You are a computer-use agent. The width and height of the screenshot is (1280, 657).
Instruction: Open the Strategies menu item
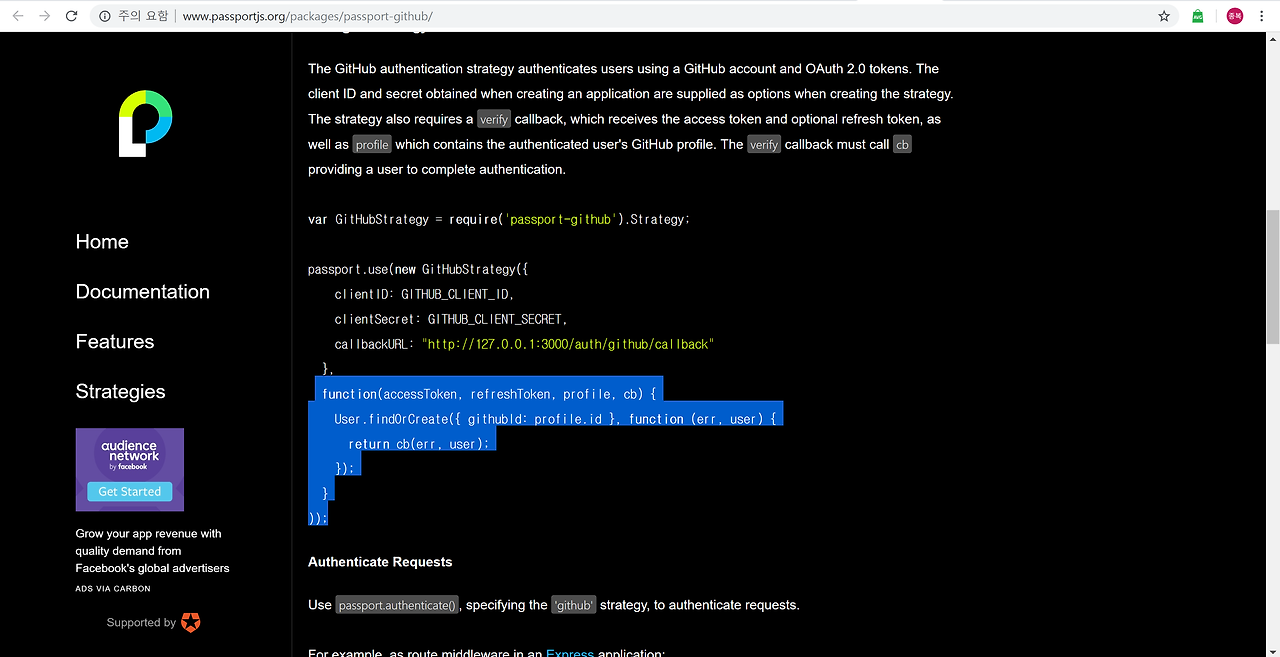pos(121,392)
